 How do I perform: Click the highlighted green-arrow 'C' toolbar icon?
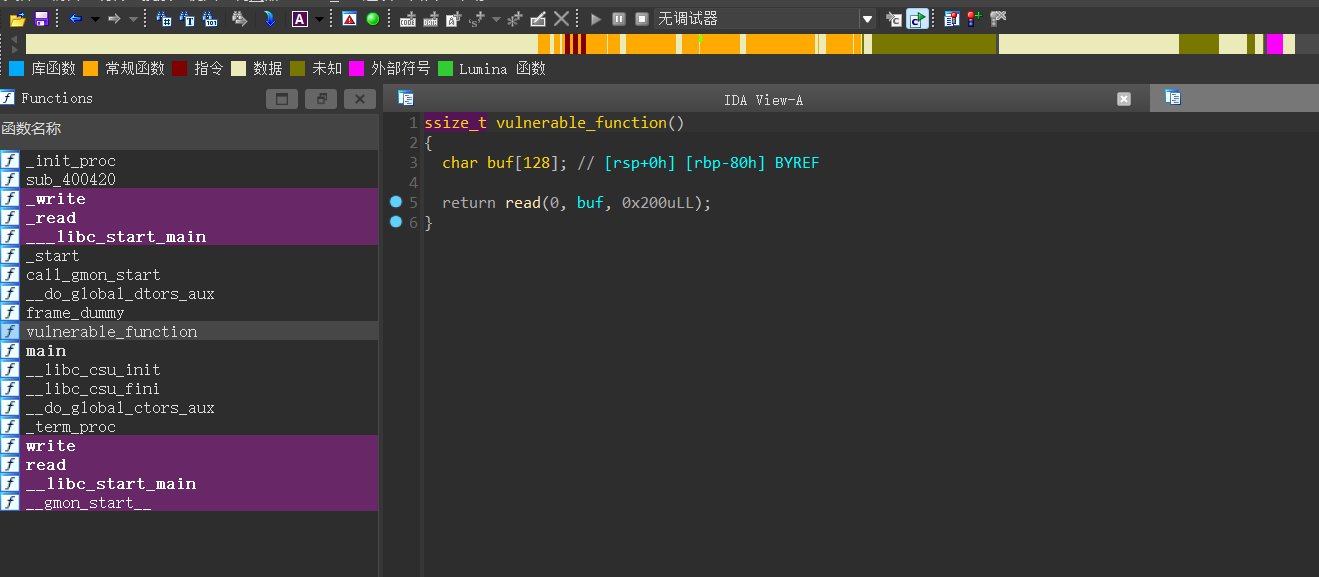pyautogui.click(x=917, y=19)
